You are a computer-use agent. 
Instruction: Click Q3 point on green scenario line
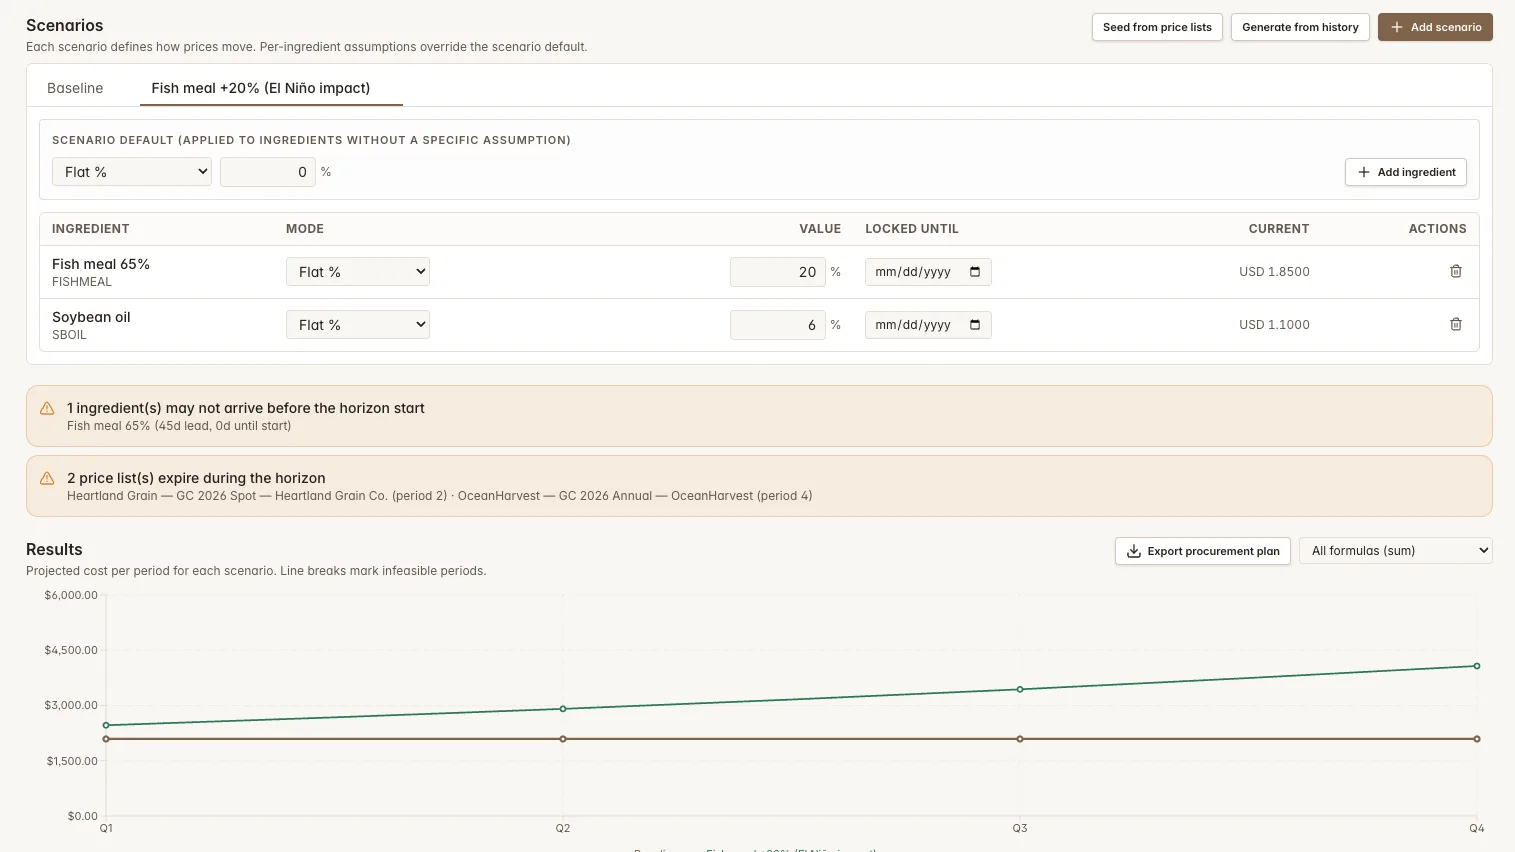point(1020,689)
